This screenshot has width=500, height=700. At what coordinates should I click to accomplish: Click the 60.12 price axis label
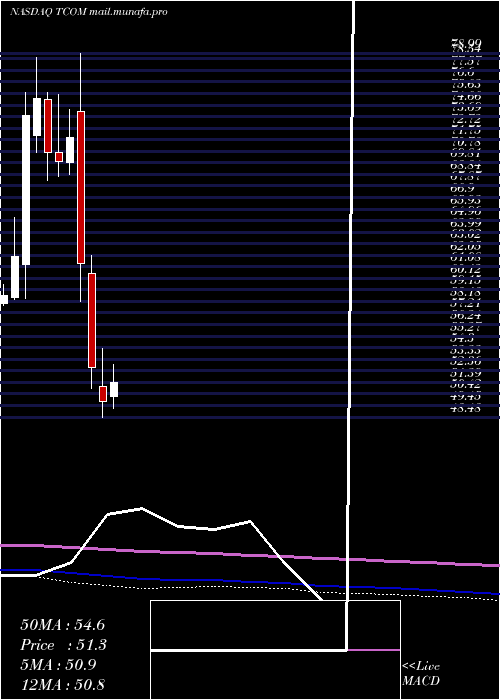pyautogui.click(x=467, y=270)
